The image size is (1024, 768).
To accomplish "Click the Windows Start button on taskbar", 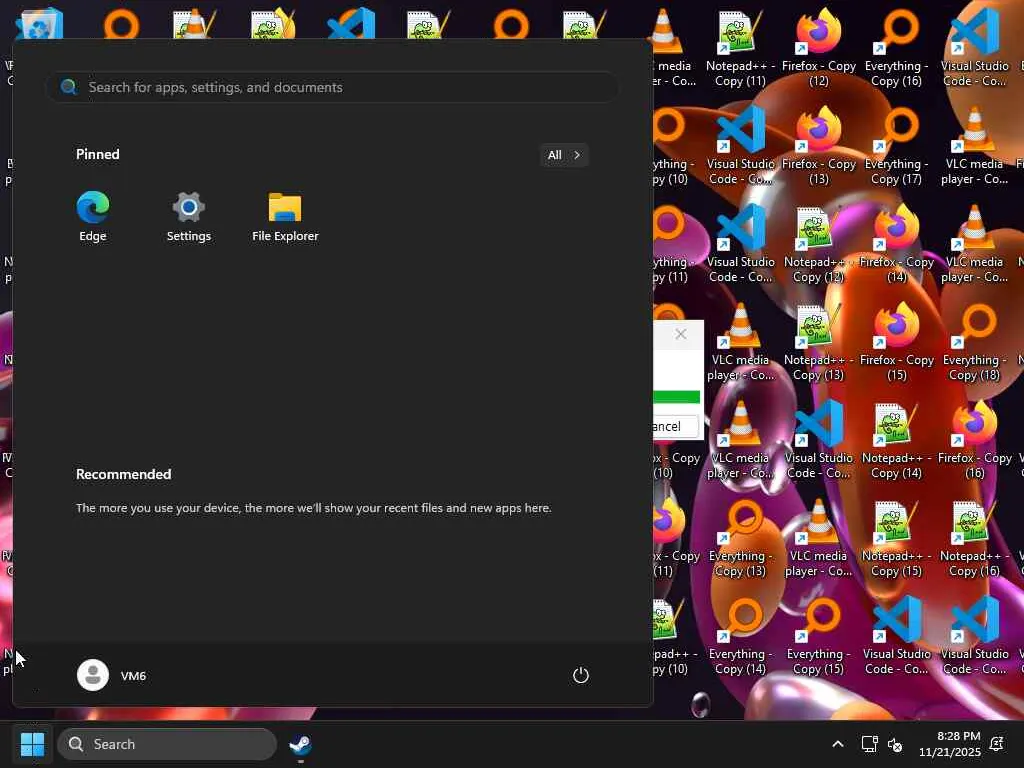I will tap(32, 744).
